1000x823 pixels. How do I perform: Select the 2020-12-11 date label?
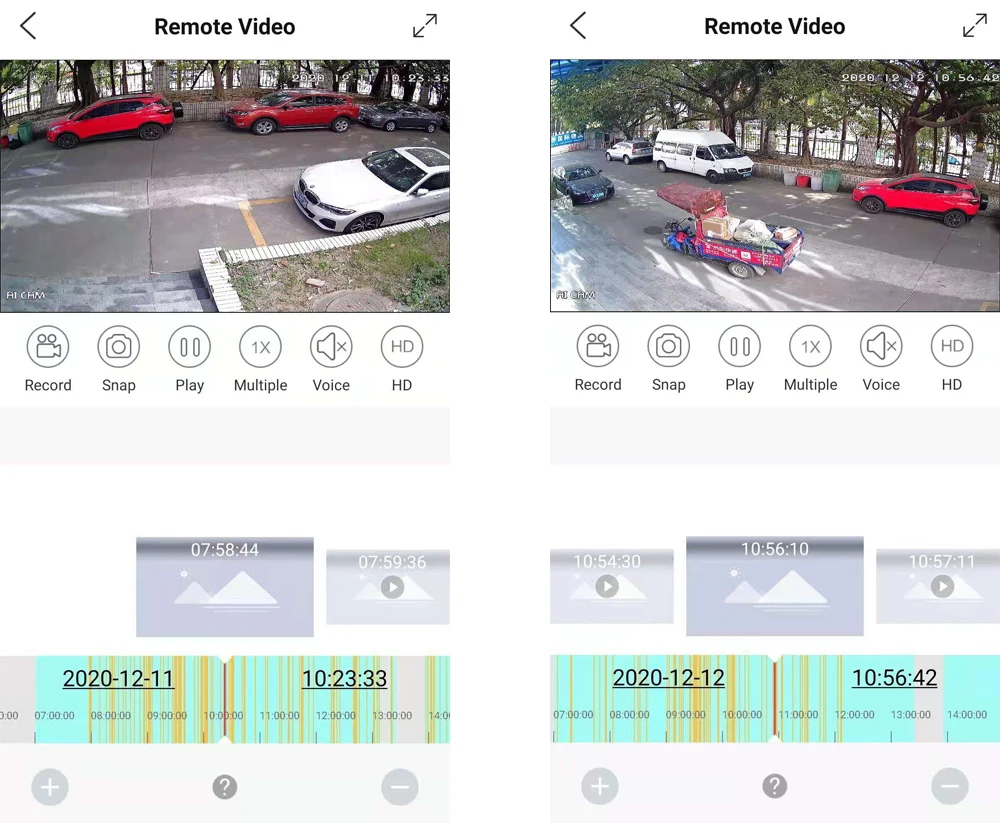pyautogui.click(x=118, y=678)
